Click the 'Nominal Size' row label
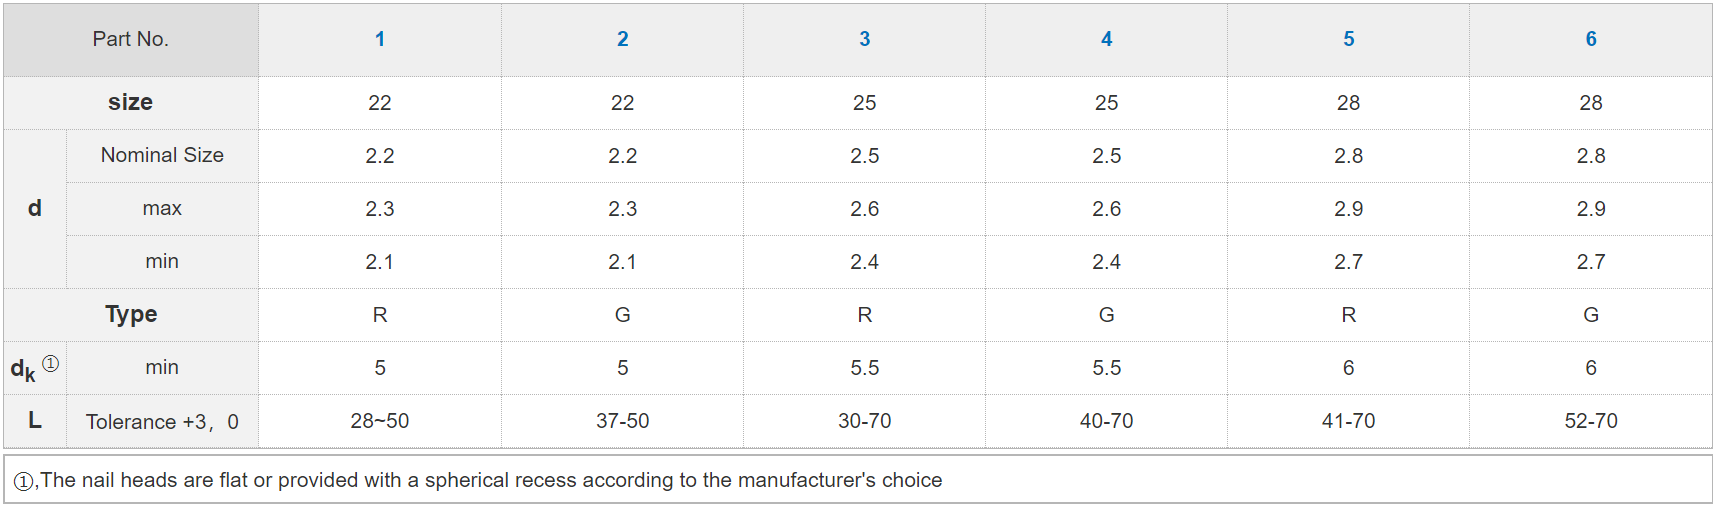 [162, 155]
